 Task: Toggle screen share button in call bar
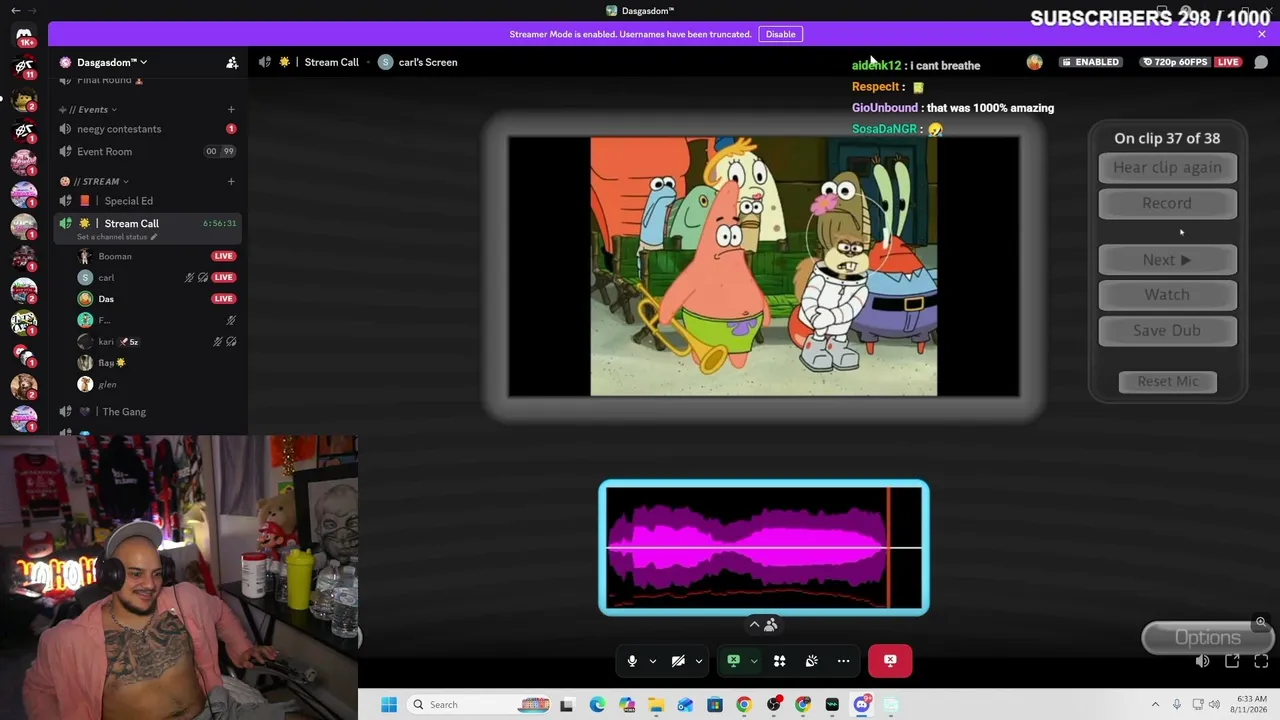pos(734,661)
